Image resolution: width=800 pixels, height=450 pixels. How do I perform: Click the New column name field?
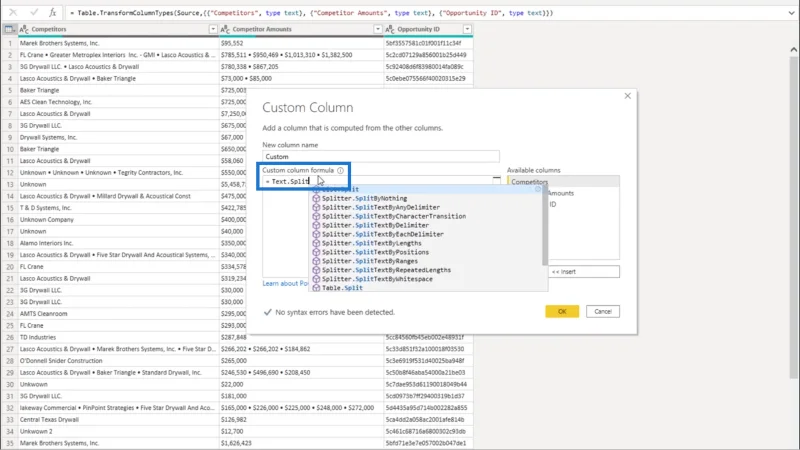tap(381, 157)
